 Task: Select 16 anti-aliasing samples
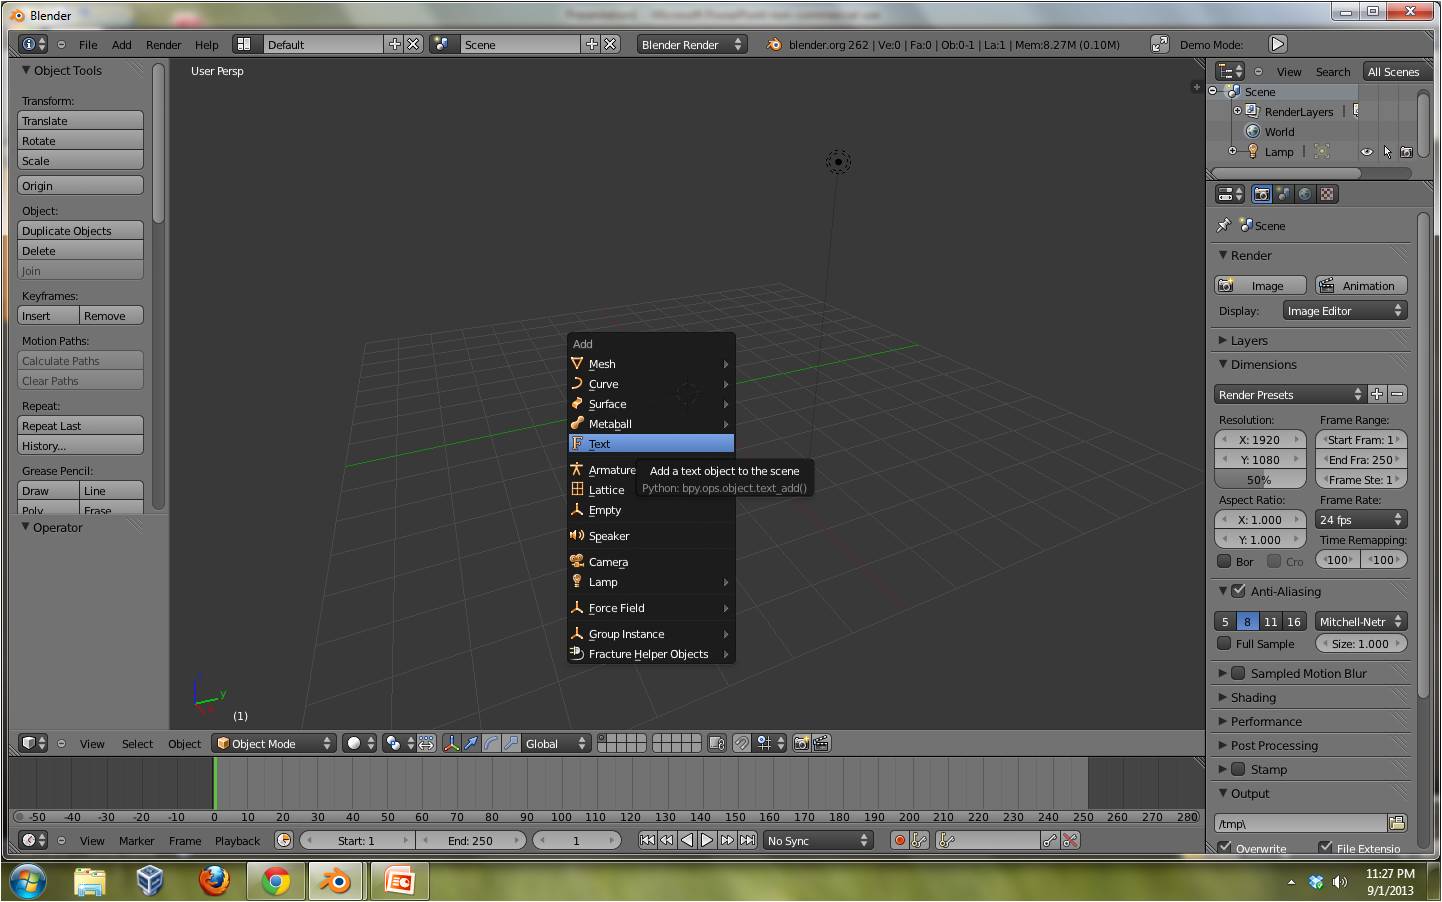point(1294,621)
